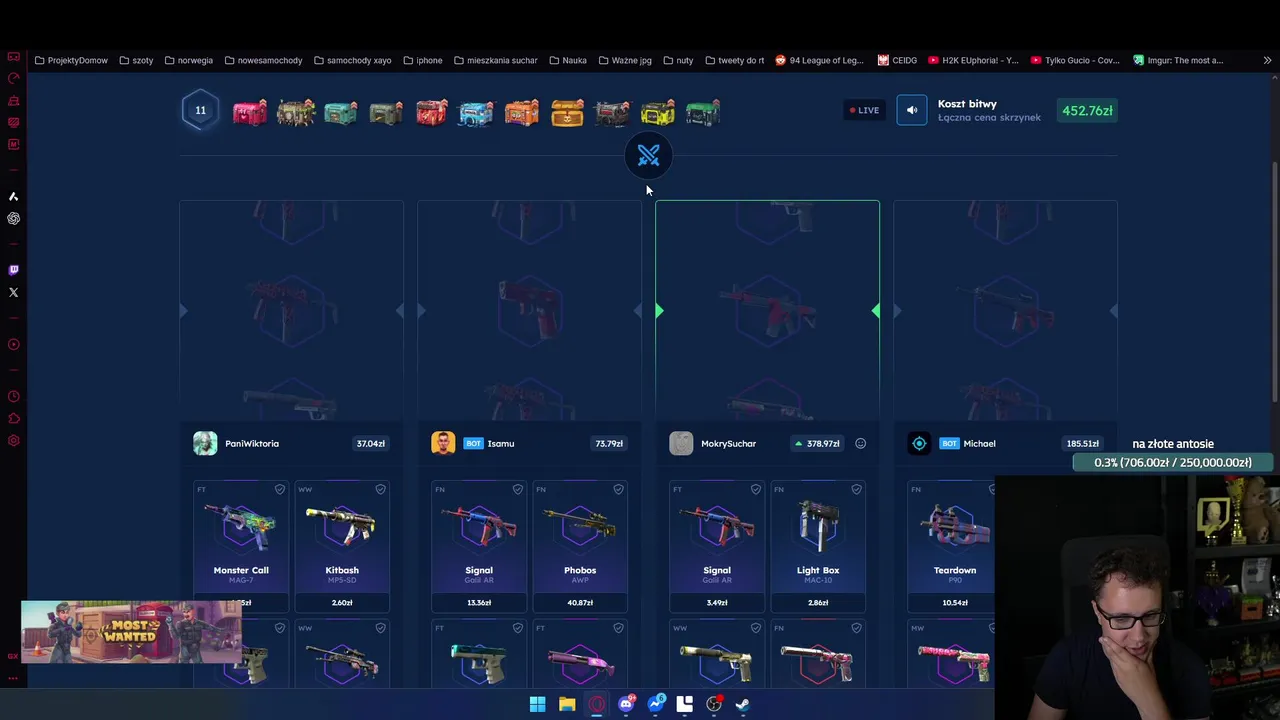The width and height of the screenshot is (1280, 720).
Task: Open the ProjektyDomow bookmark folder
Action: [71, 60]
